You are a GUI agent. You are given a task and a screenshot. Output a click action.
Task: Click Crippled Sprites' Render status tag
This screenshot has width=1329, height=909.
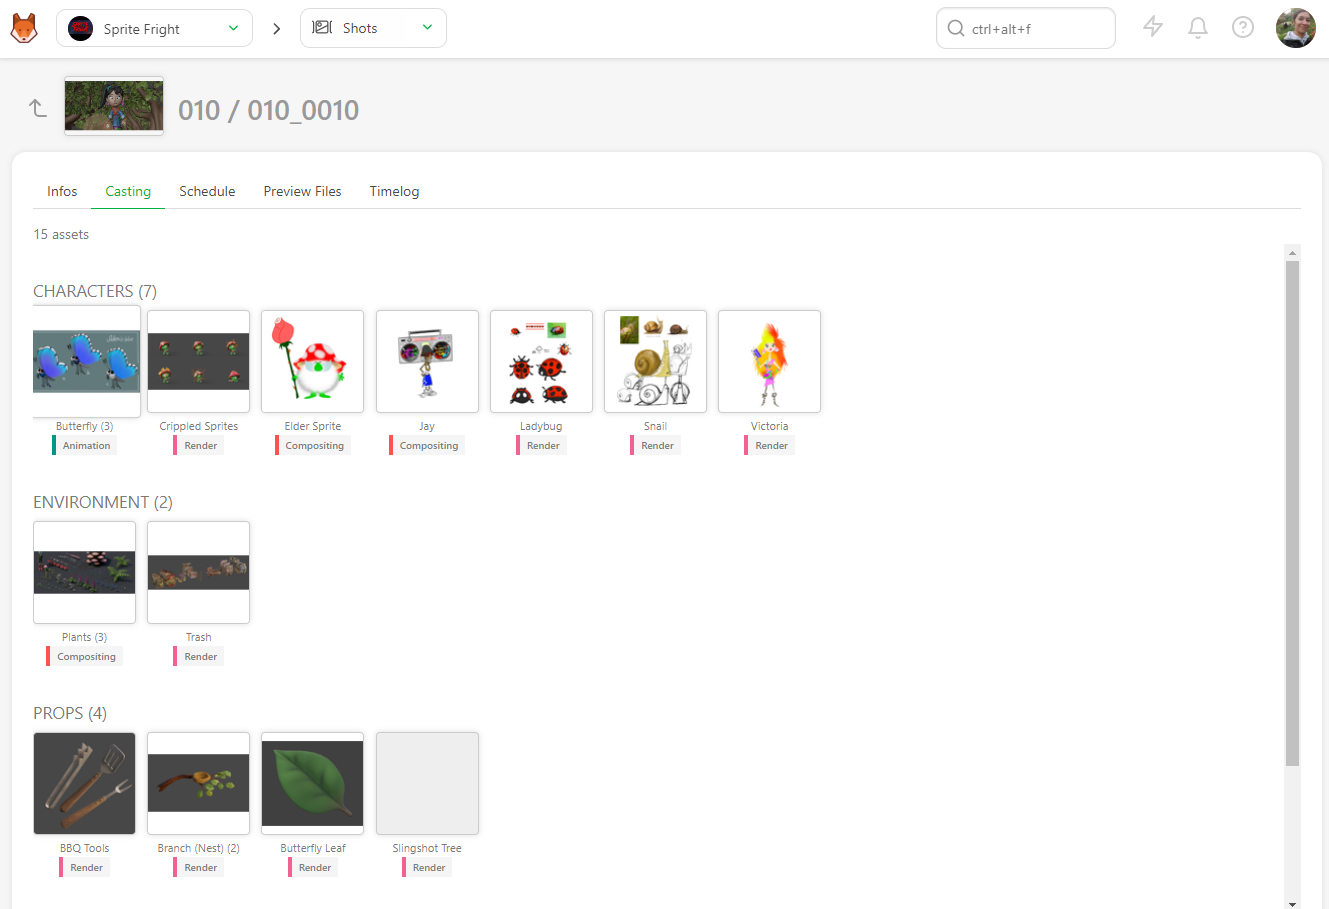[198, 445]
